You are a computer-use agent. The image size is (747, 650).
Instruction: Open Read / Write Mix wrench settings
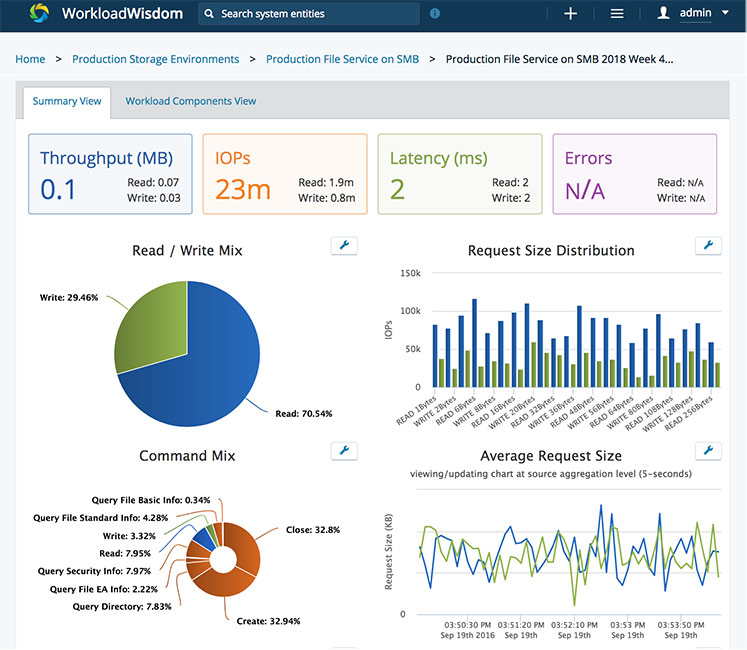point(343,246)
